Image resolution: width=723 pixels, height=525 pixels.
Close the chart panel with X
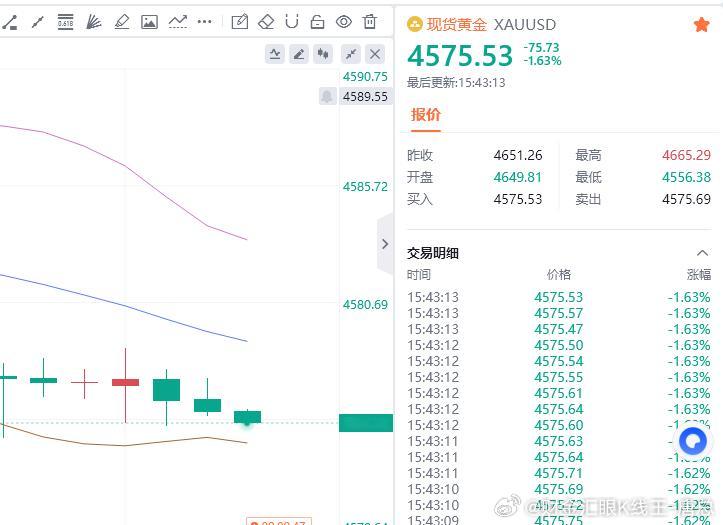pyautogui.click(x=375, y=54)
